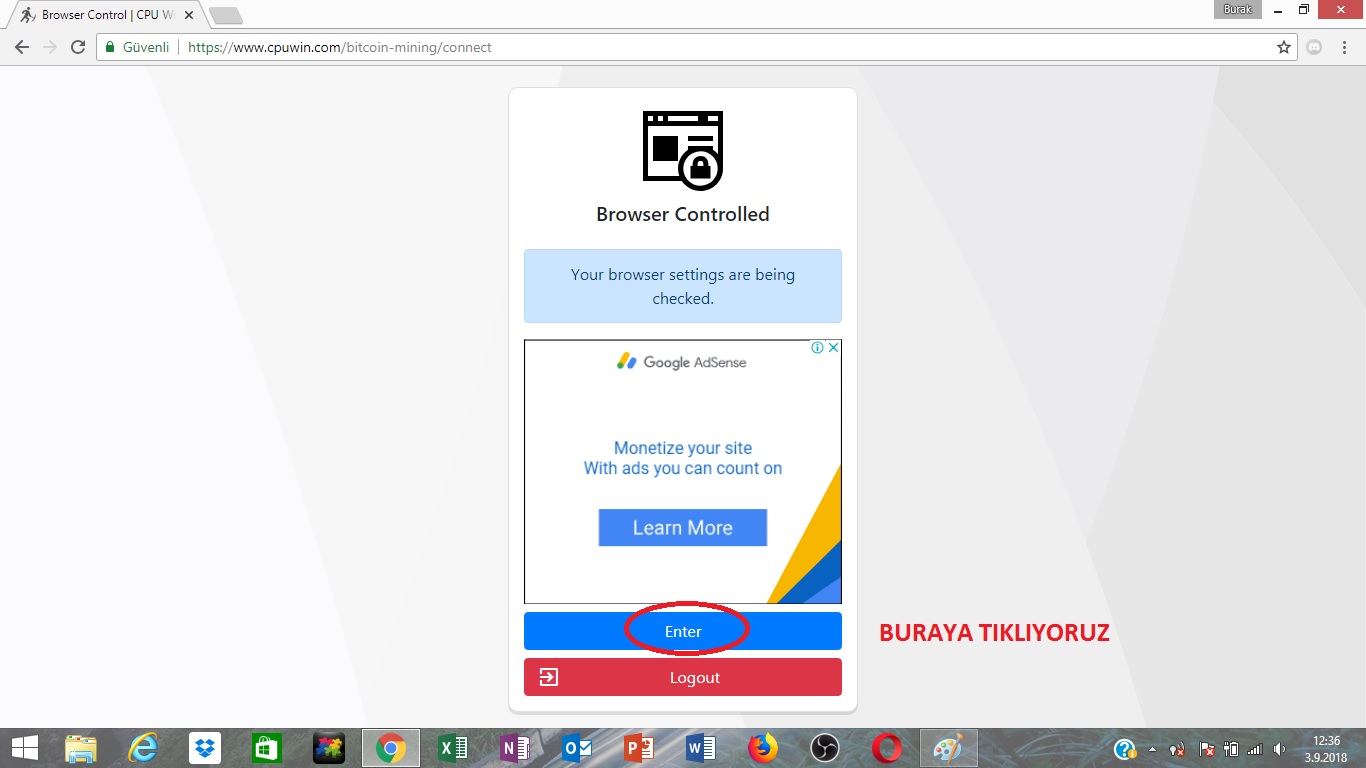
Task: Switch to Google Chrome on the taskbar
Action: tap(391, 748)
